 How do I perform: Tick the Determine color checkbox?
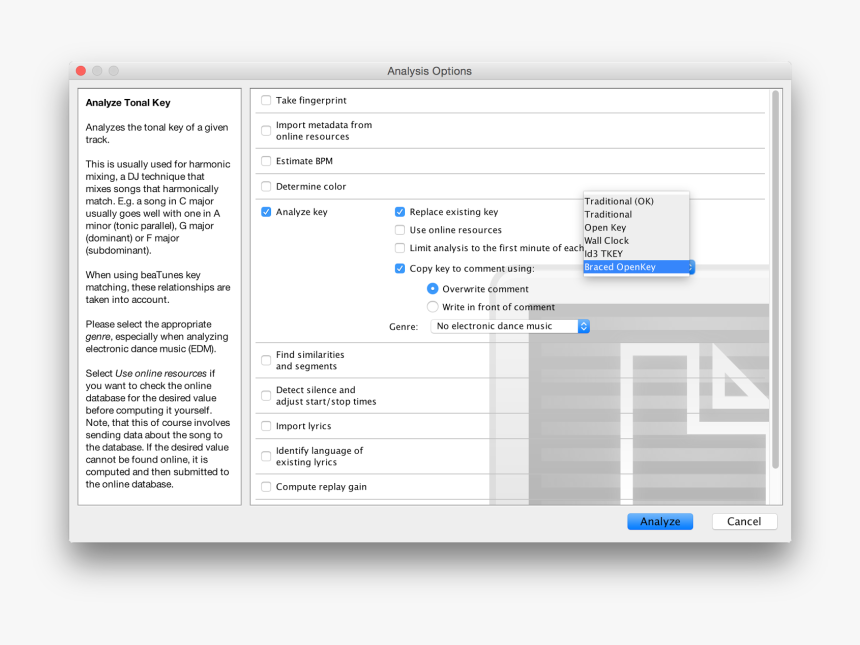click(x=266, y=187)
